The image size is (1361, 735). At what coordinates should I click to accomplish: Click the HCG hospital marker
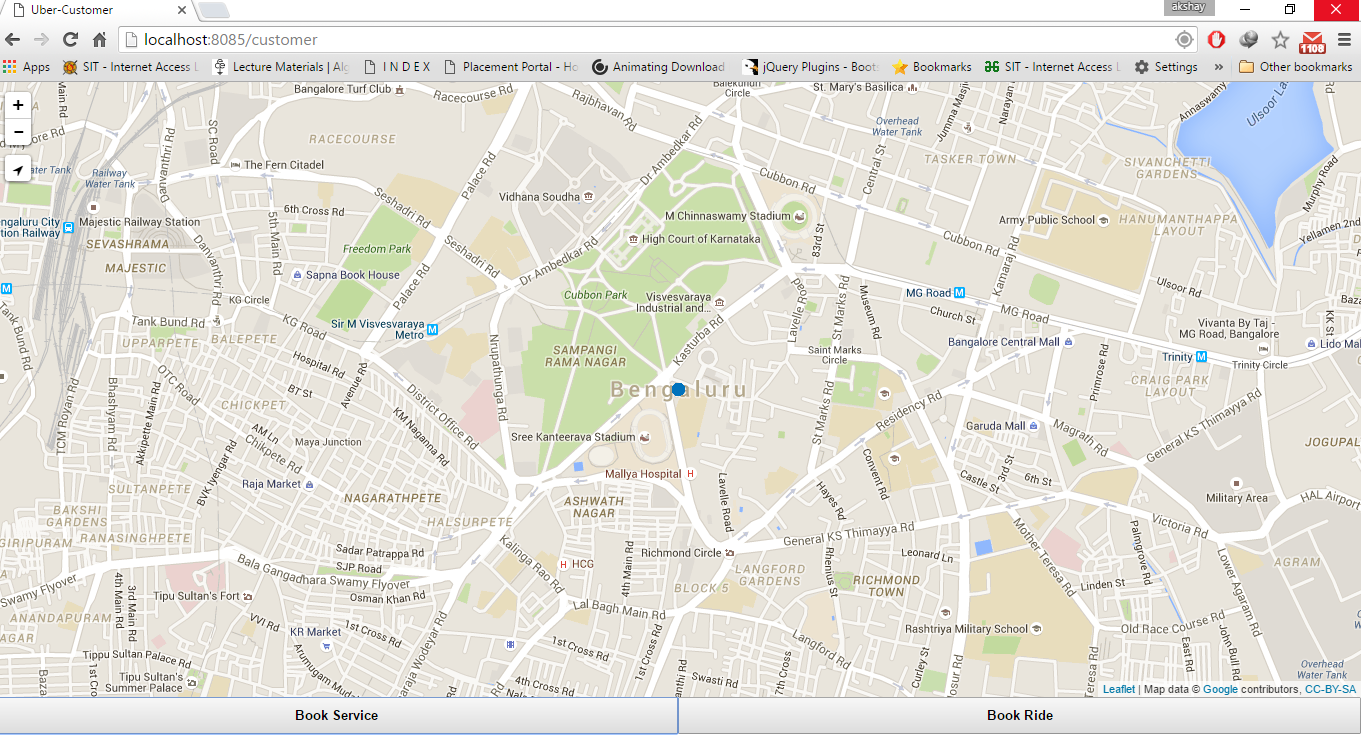click(x=563, y=564)
